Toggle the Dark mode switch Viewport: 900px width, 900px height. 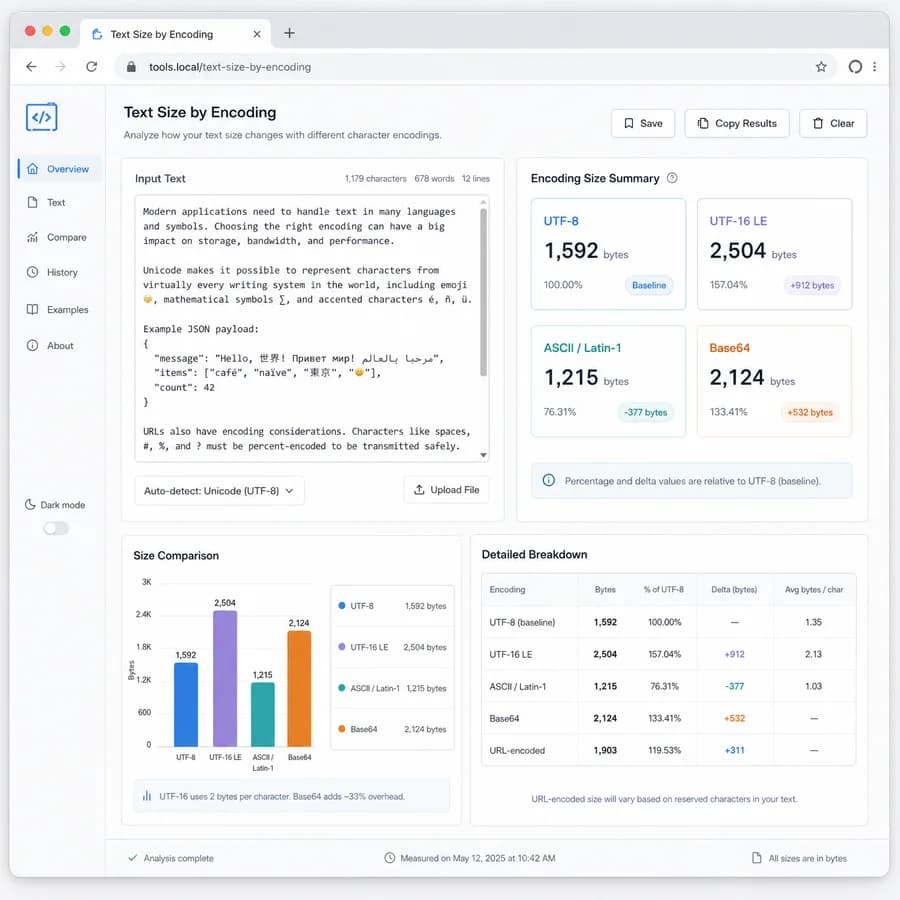[x=56, y=528]
